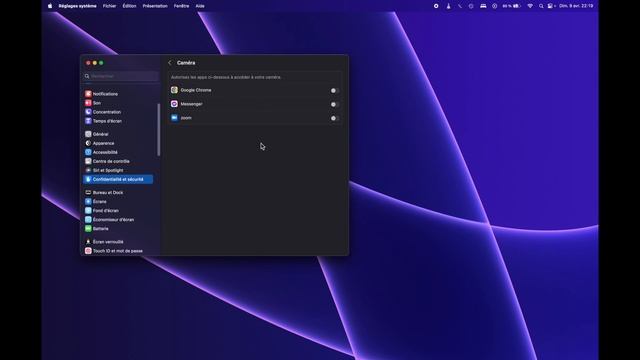The height and width of the screenshot is (360, 640).
Task: Close the Réglages système window
Action: click(88, 63)
